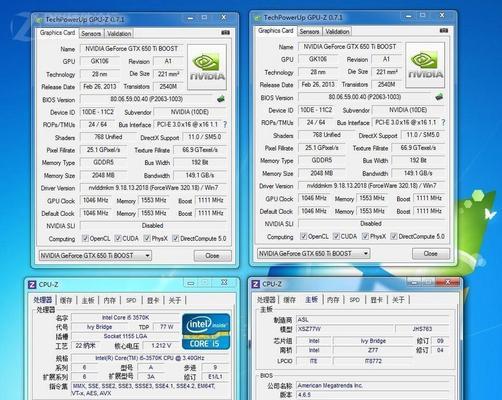The width and height of the screenshot is (502, 400).
Task: Click the Bus Interface question mark in left GPU-Z
Action: [x=225, y=124]
